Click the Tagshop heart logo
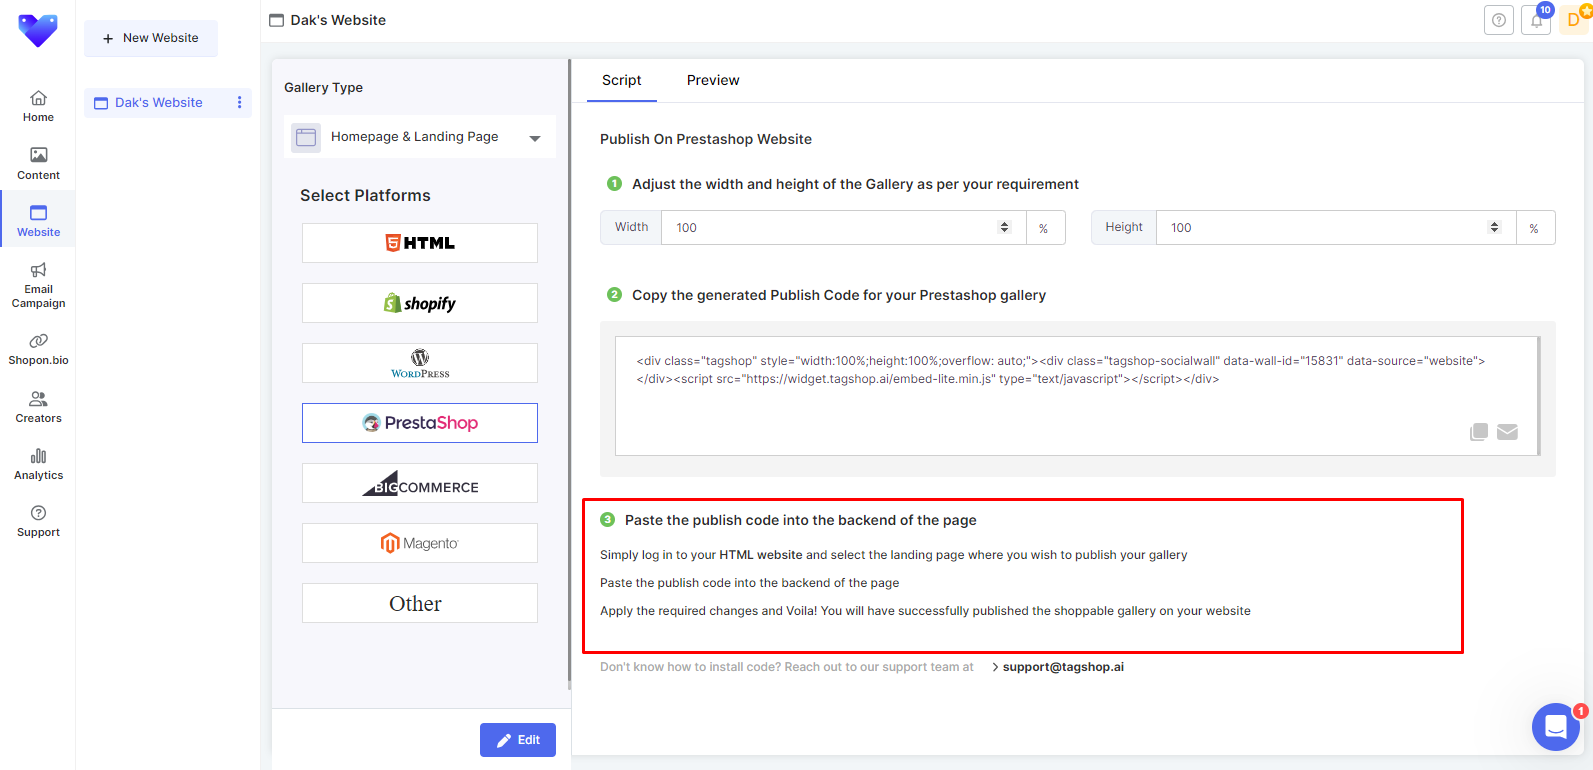This screenshot has height=770, width=1593. [38, 31]
